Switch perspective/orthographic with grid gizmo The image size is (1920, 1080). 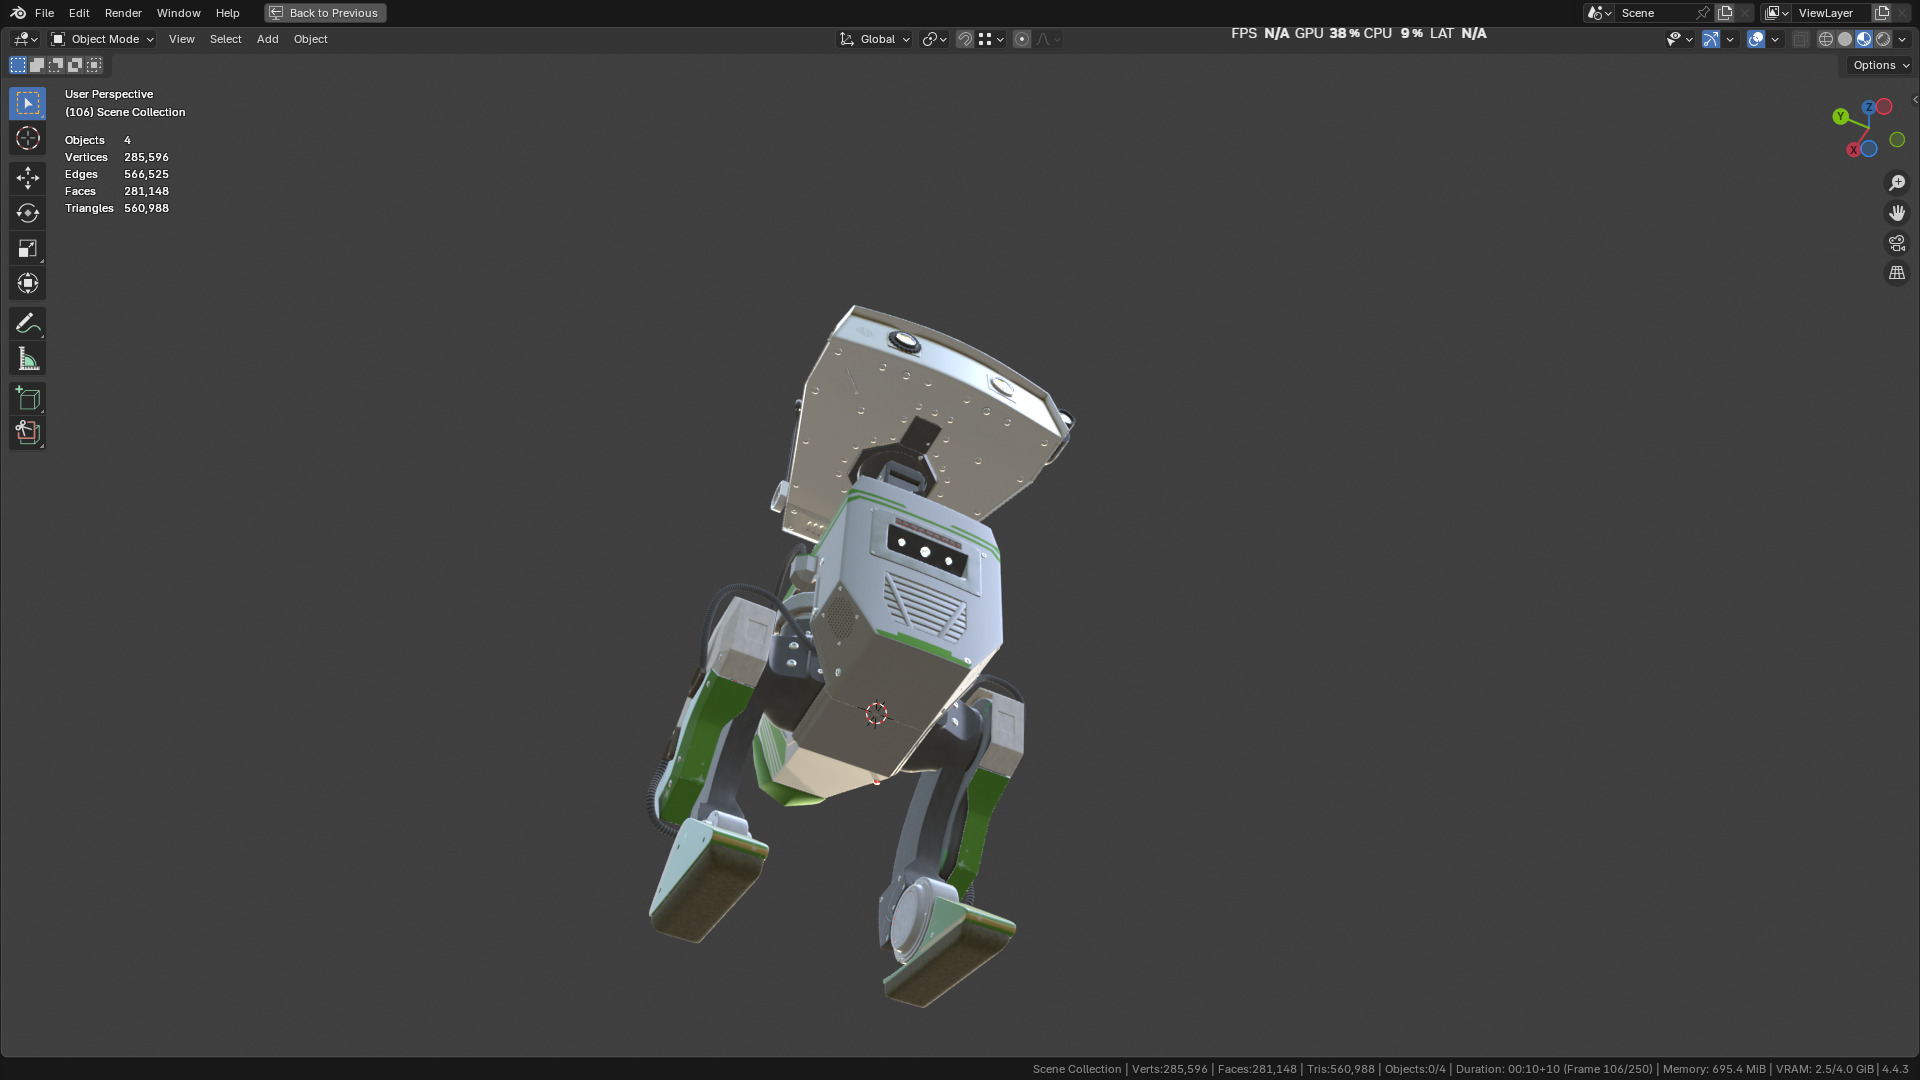click(x=1897, y=273)
